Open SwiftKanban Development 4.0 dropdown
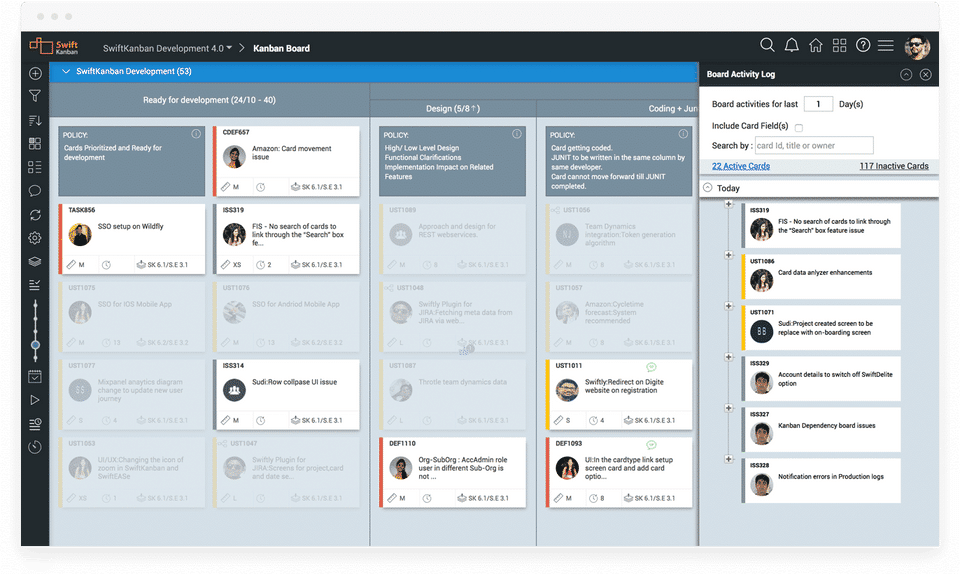Viewport: 960px width, 574px height. 167,48
